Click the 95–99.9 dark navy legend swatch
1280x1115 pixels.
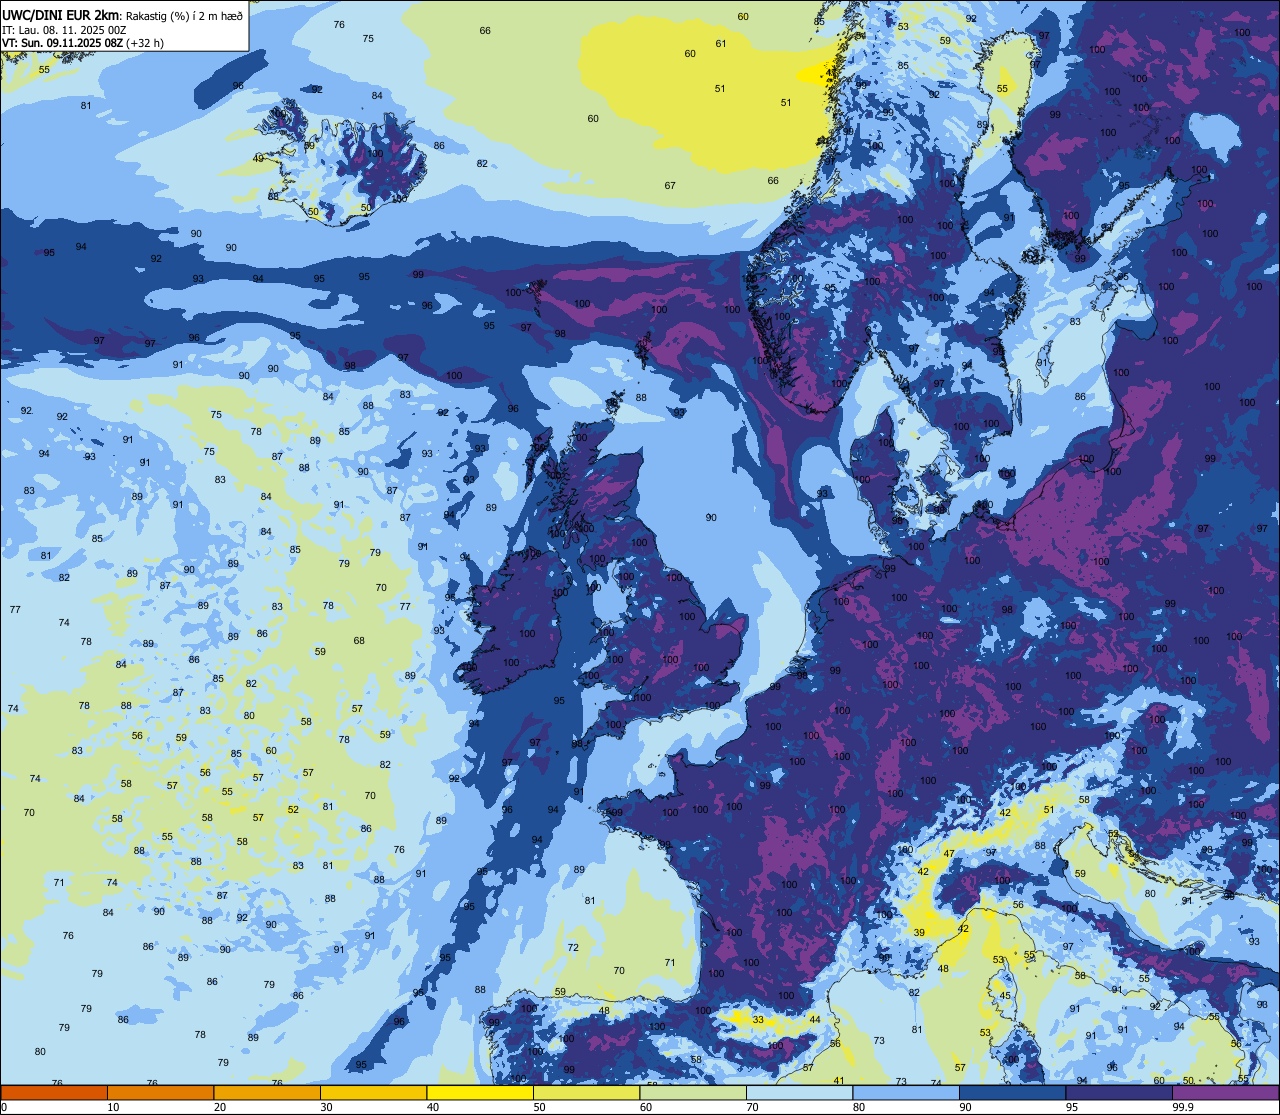point(1119,1092)
